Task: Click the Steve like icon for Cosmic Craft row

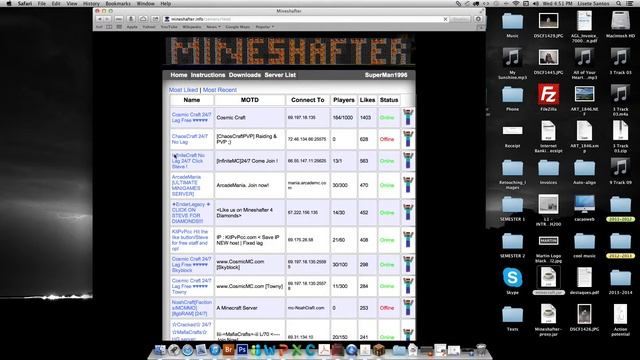Action: 408,118
